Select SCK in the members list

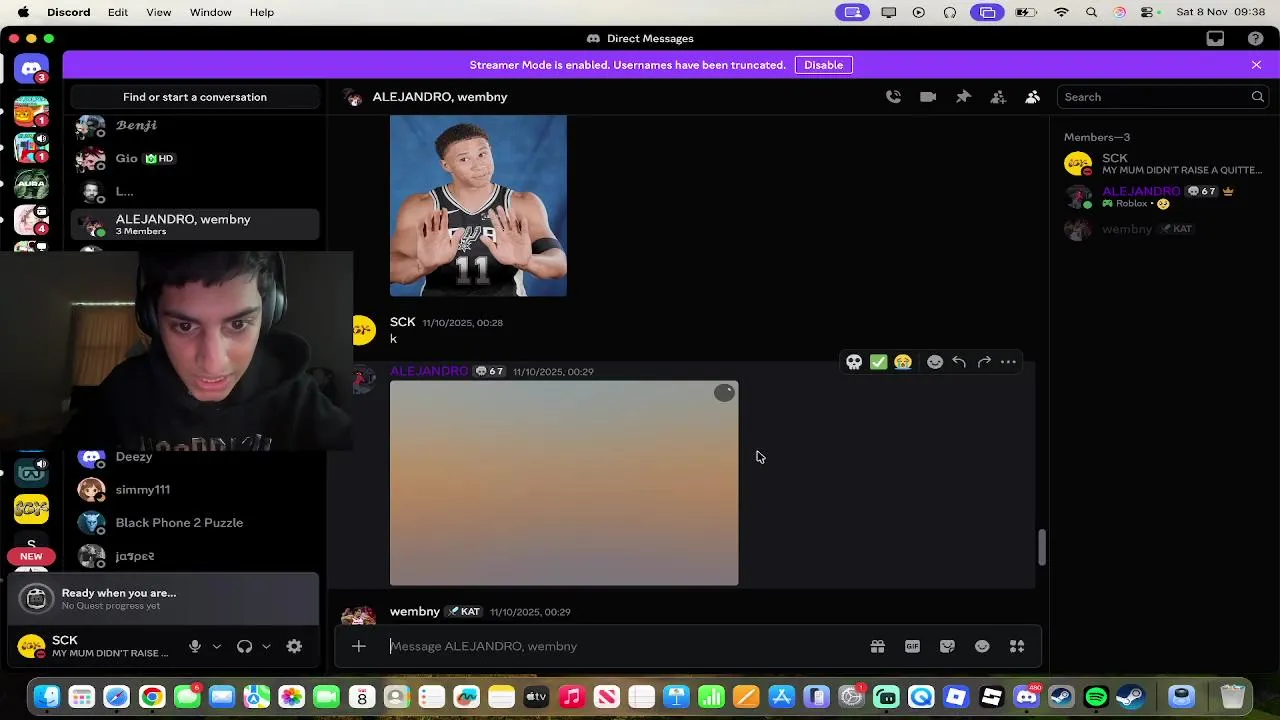pyautogui.click(x=1163, y=164)
